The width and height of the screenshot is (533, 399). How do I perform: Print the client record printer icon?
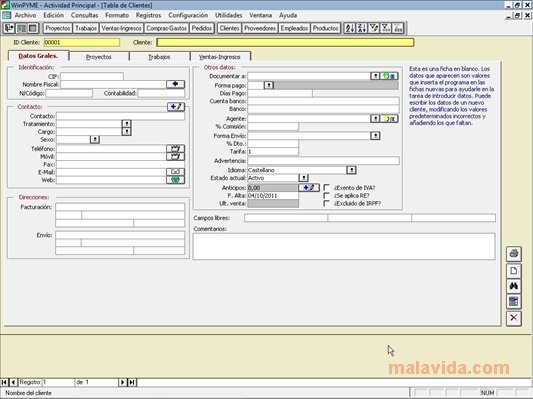pyautogui.click(x=514, y=254)
